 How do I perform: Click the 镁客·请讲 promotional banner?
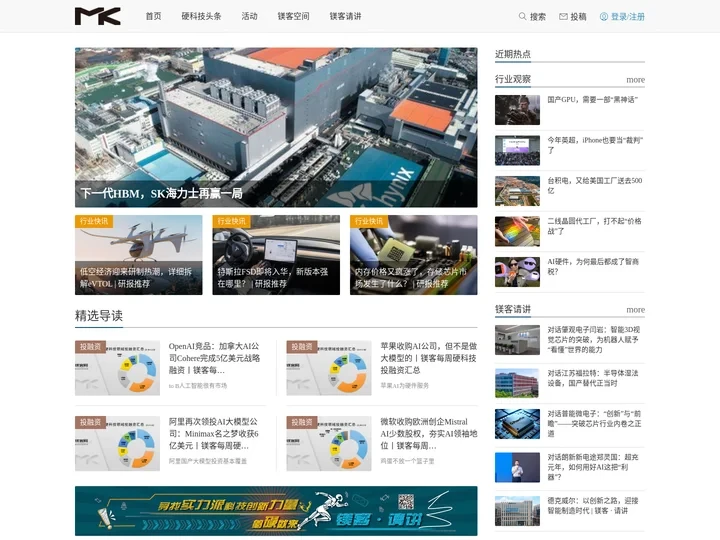click(276, 511)
